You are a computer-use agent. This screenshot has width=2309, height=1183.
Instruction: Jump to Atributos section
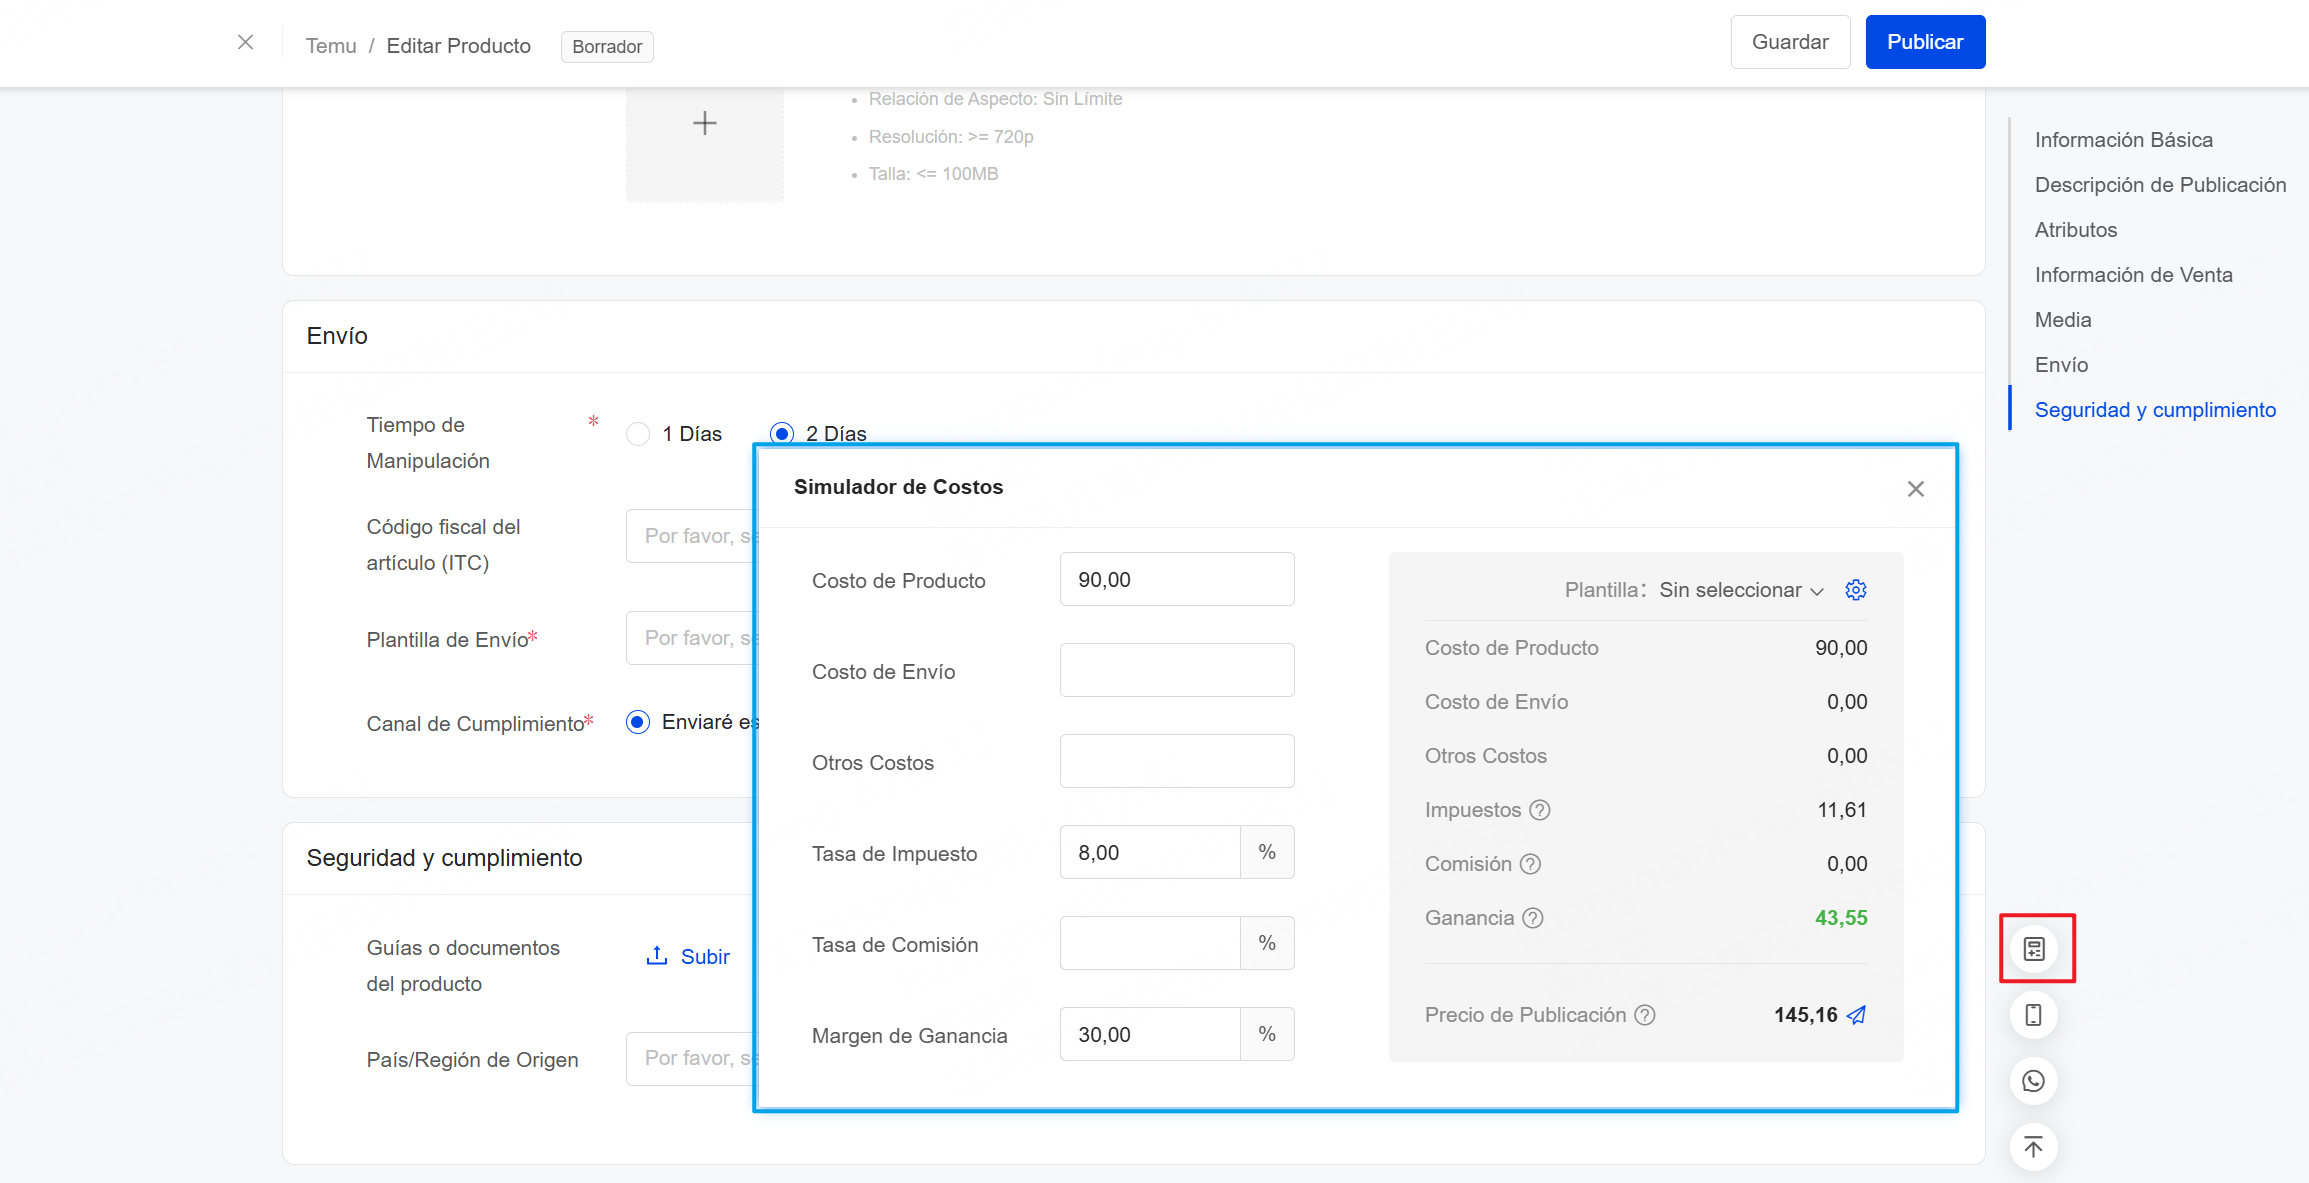[x=2076, y=230]
